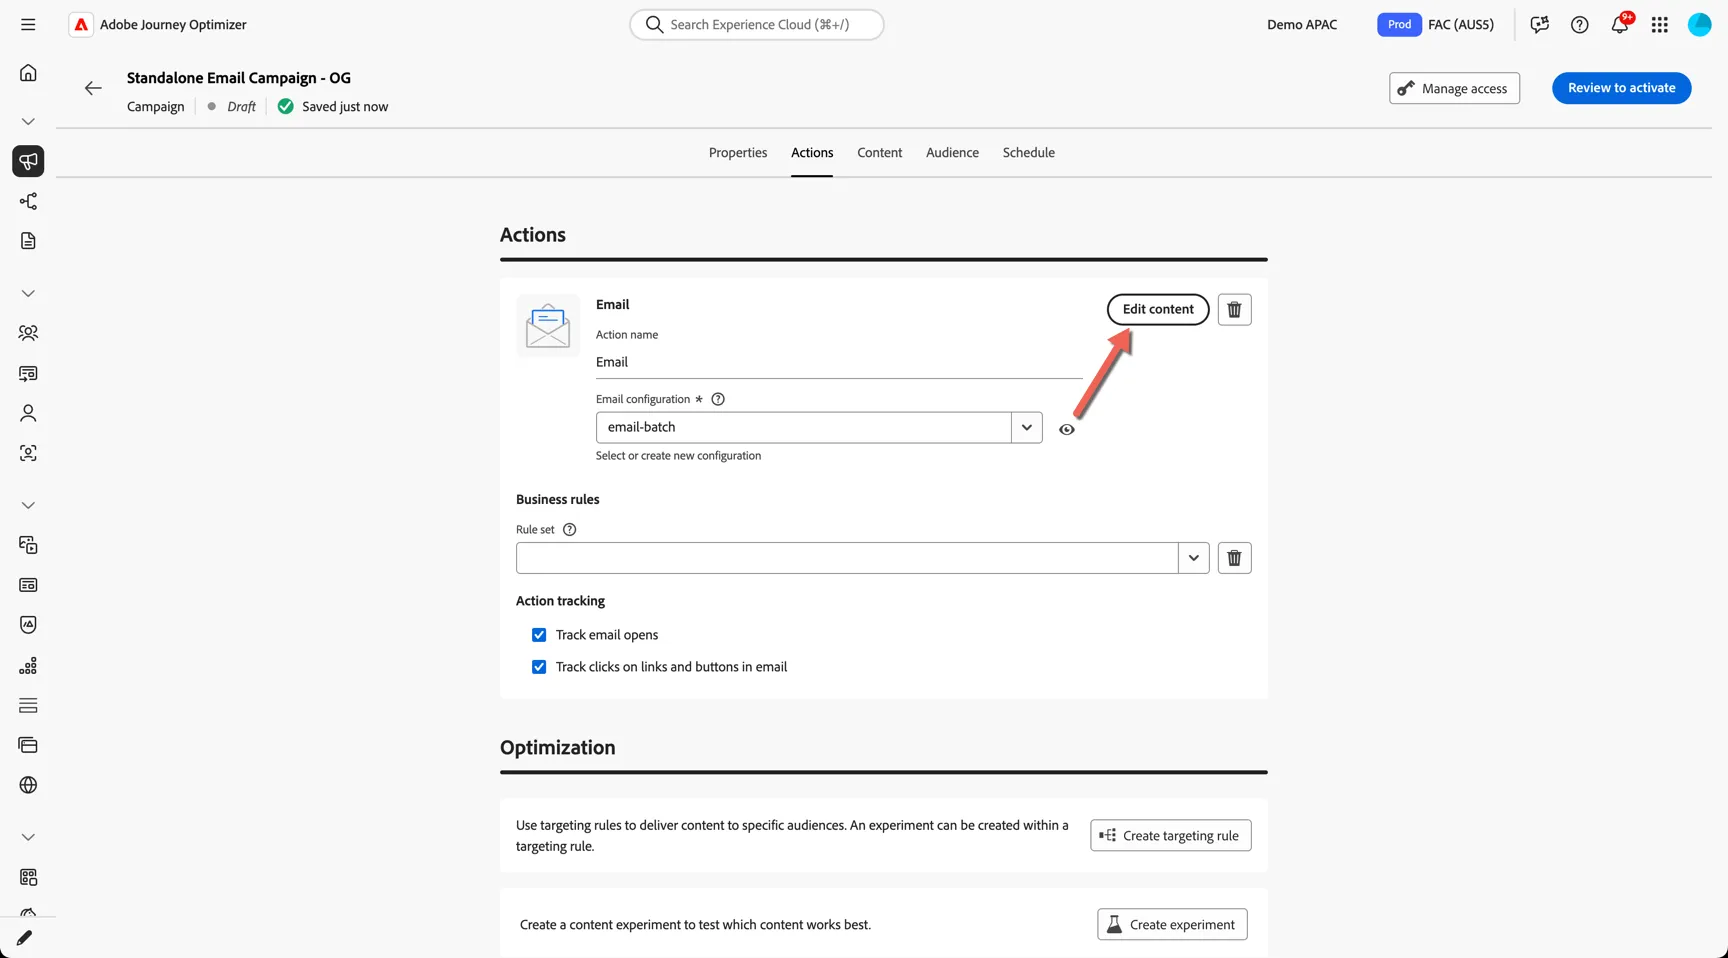Screen dimensions: 1728x958
Task: Open the user profile avatar
Action: [x=1699, y=25]
